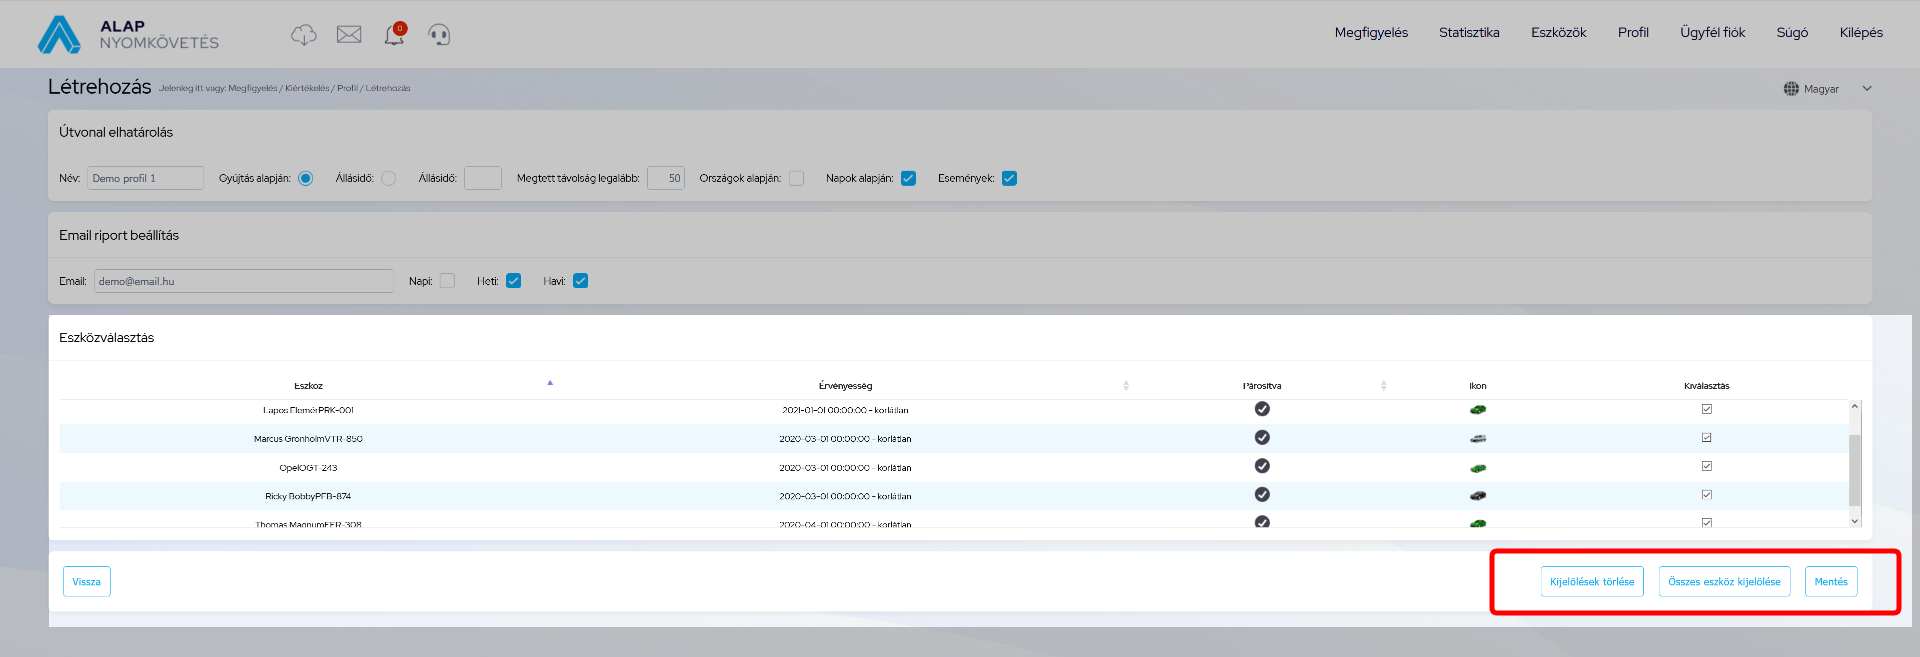The image size is (1920, 657).
Task: Enable the Országok alapján checkbox
Action: pyautogui.click(x=796, y=178)
